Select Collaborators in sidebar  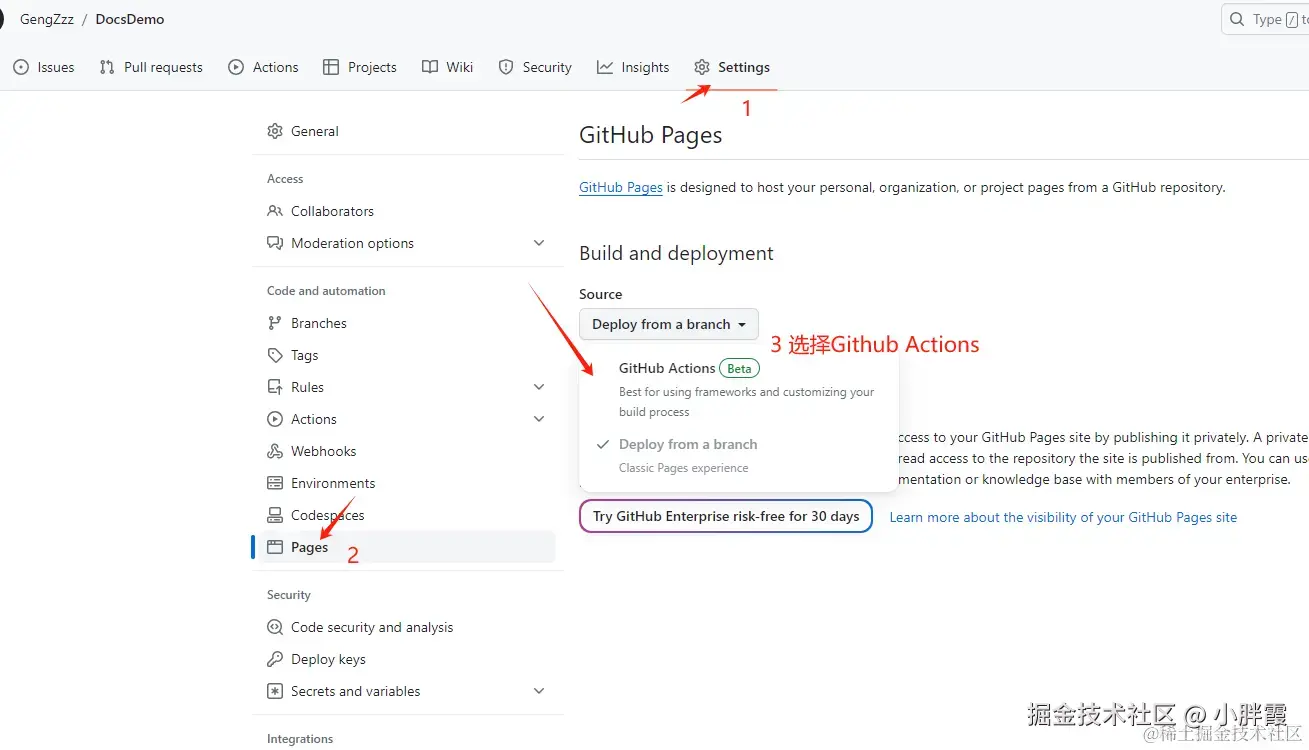click(x=407, y=211)
